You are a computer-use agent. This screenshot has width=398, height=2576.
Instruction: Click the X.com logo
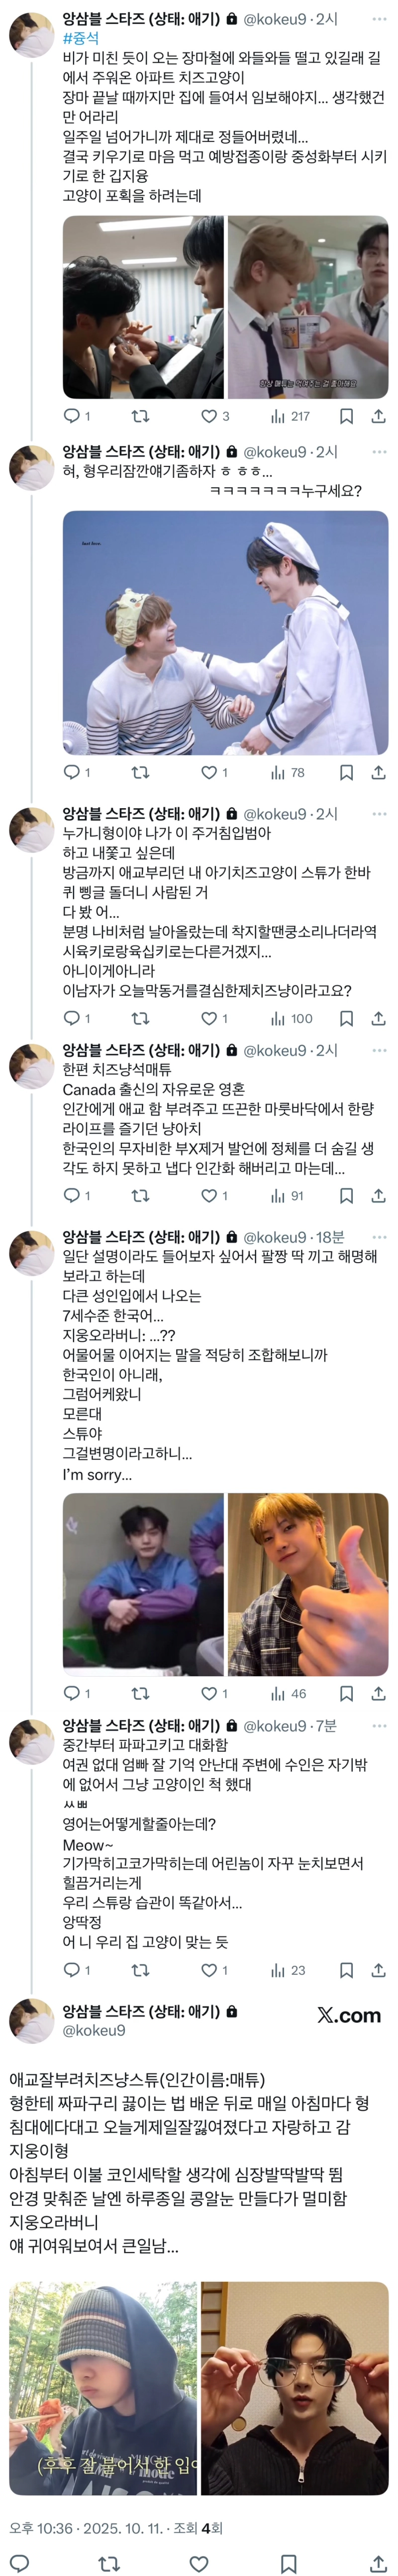tap(349, 2015)
